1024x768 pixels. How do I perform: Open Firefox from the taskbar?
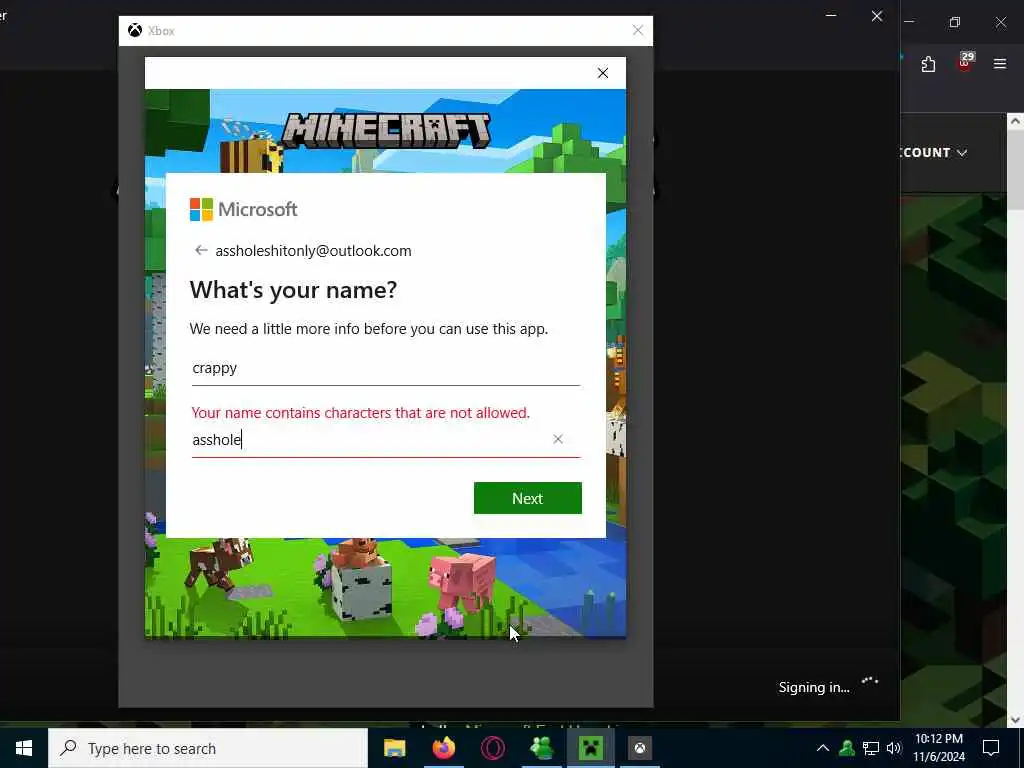click(x=443, y=748)
